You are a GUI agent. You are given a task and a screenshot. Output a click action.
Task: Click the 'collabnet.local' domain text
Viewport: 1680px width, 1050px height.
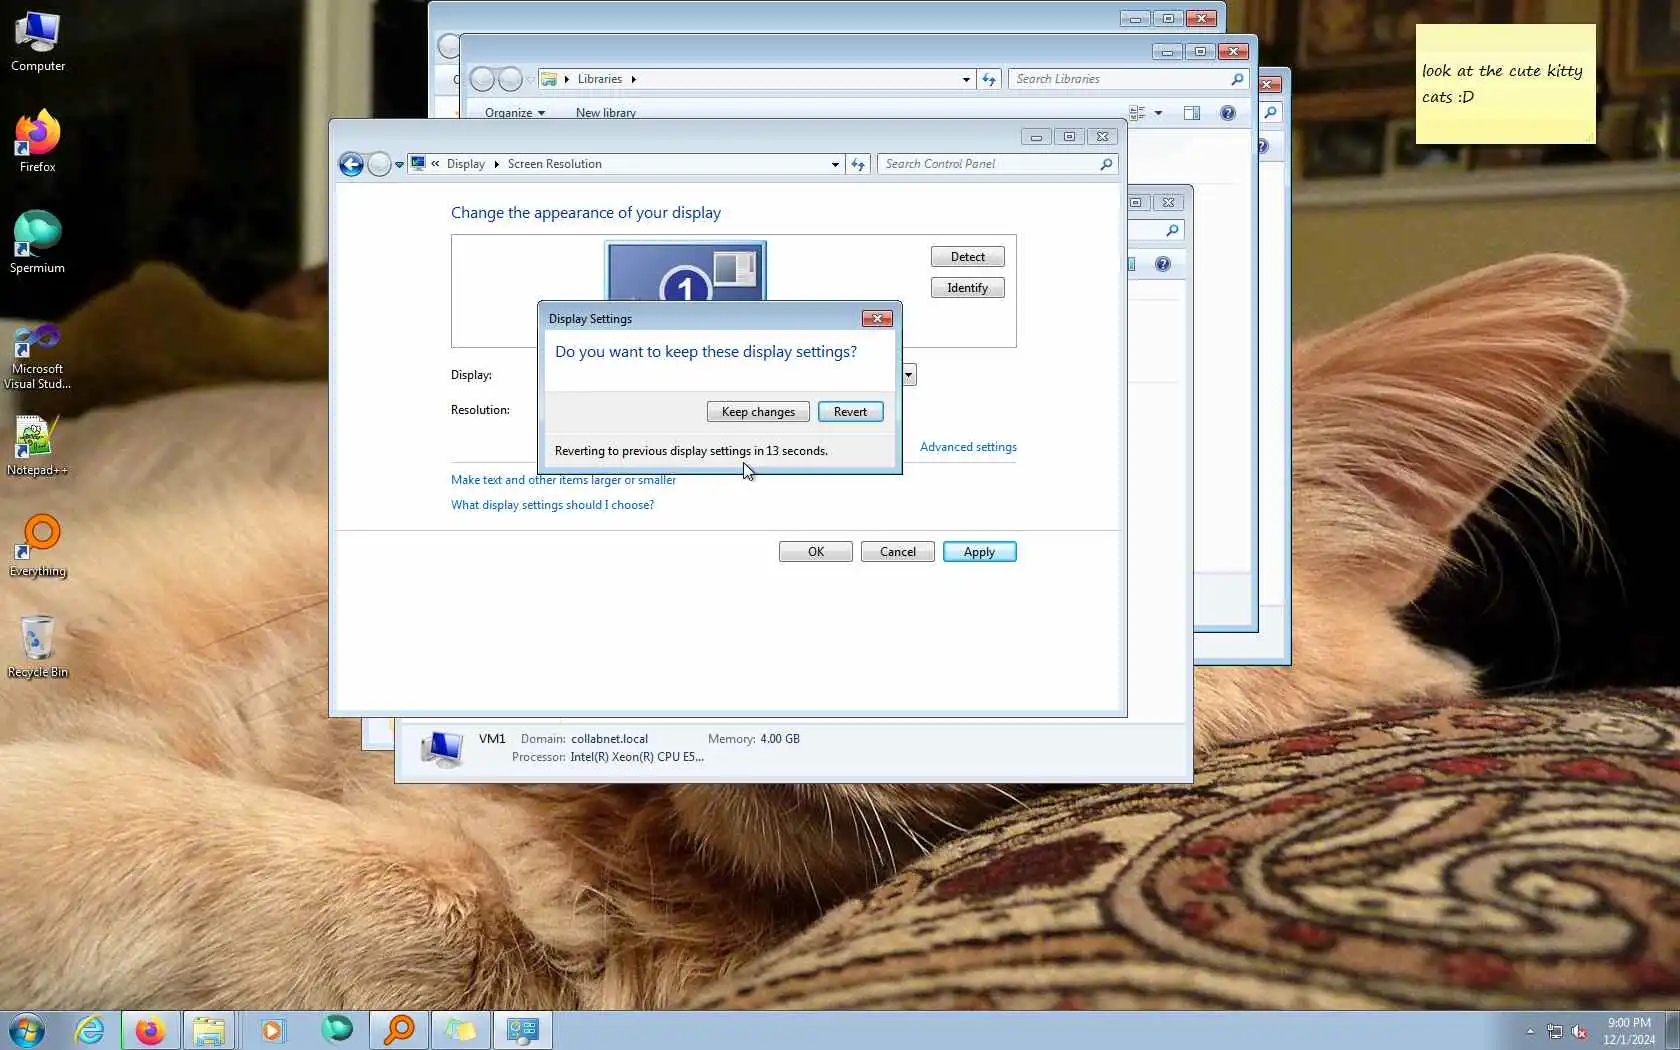(x=609, y=739)
